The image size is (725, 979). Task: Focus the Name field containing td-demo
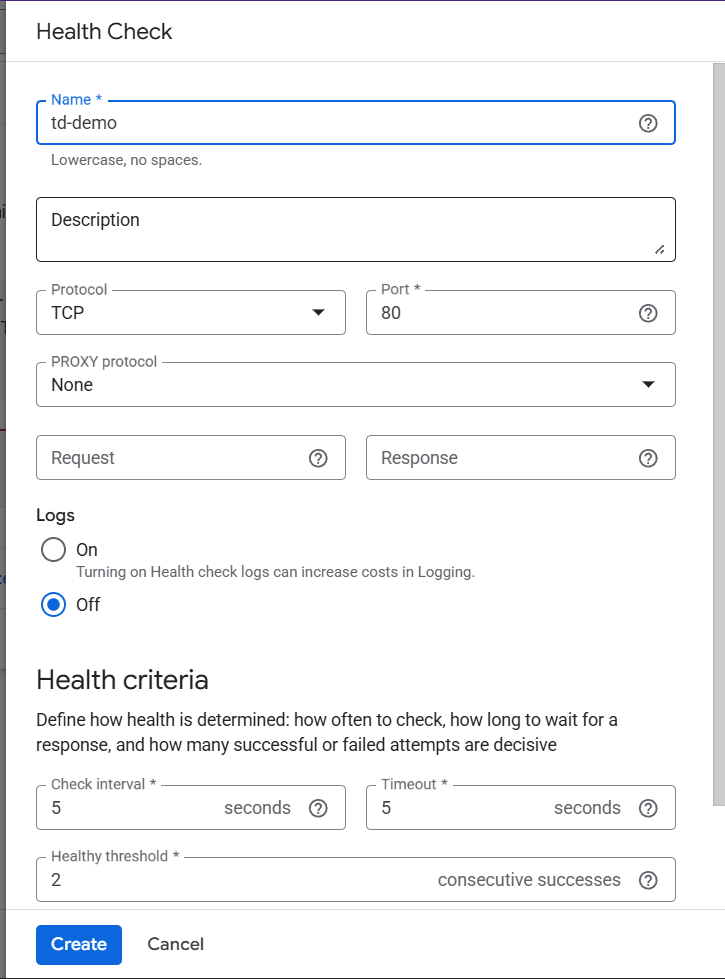point(330,123)
